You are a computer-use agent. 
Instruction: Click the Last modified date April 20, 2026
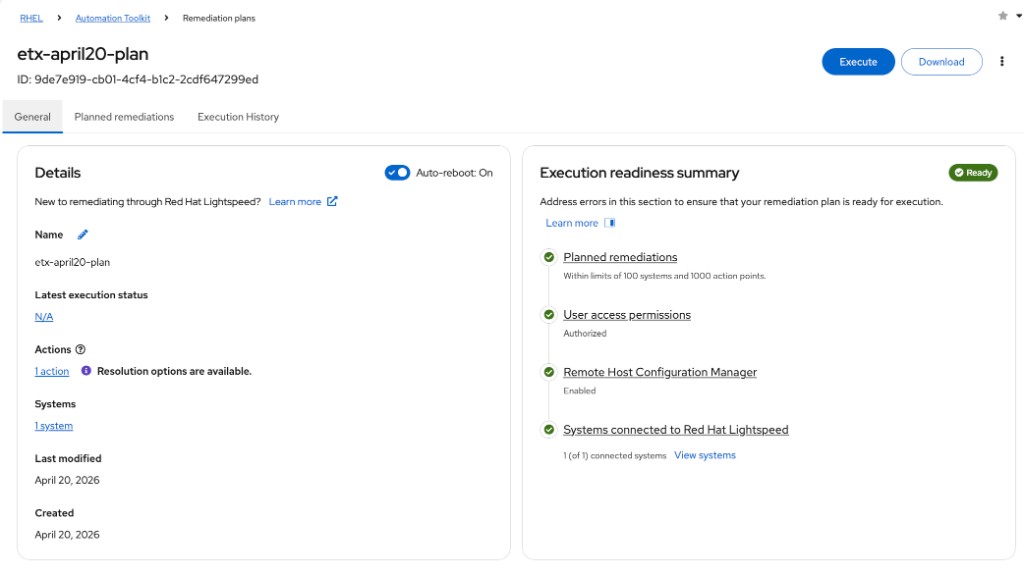click(x=67, y=480)
